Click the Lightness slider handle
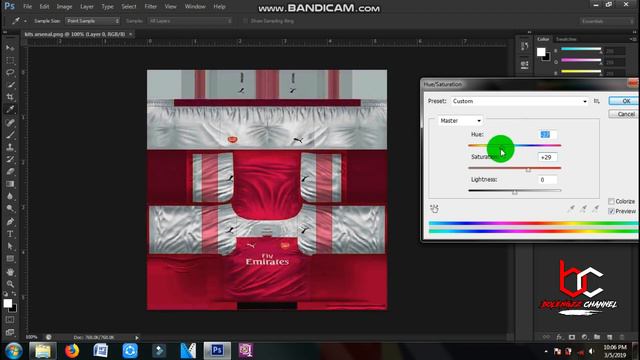Viewport: 640px width, 360px height. (515, 191)
